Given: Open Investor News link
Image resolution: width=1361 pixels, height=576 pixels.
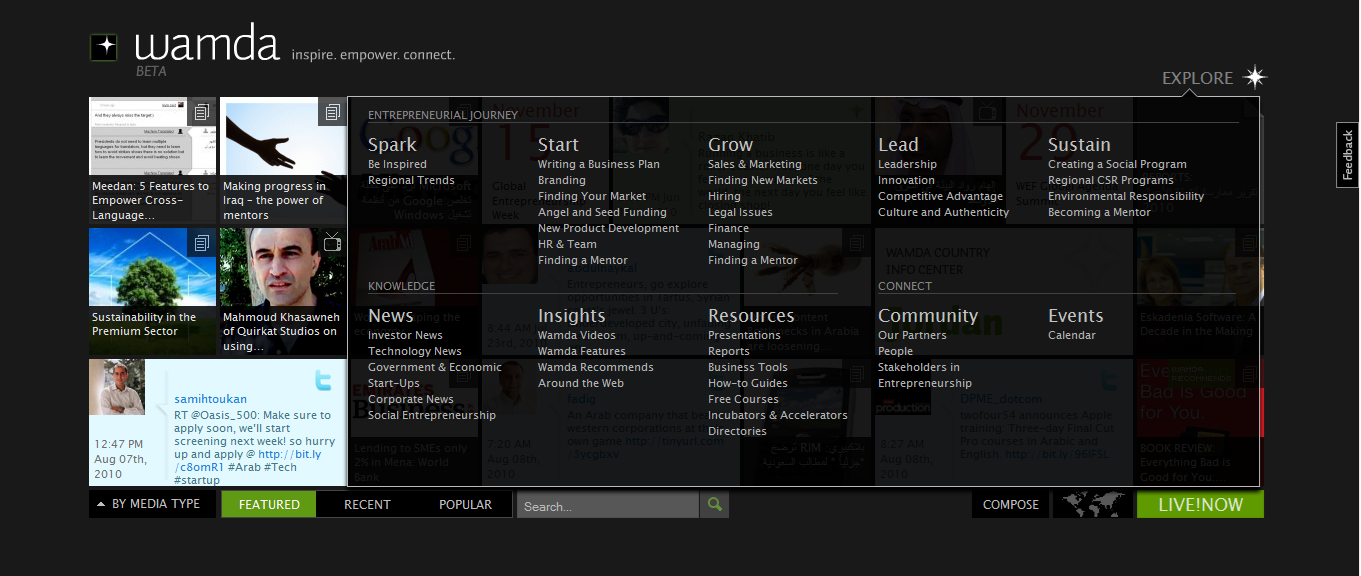Looking at the screenshot, I should pyautogui.click(x=405, y=335).
